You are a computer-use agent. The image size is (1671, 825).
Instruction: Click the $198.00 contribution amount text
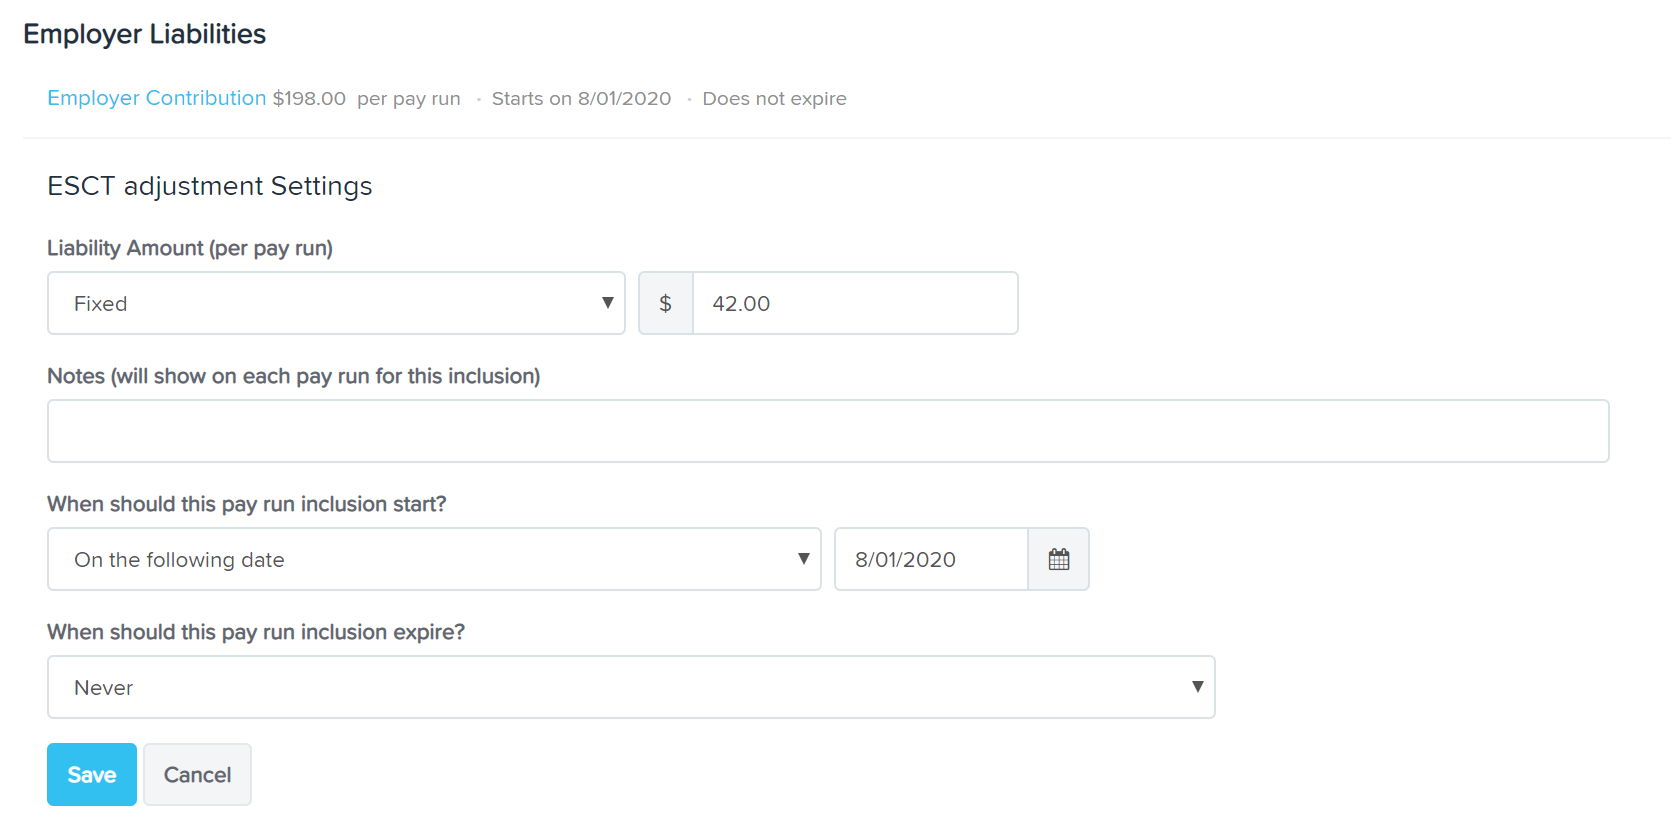click(x=309, y=99)
